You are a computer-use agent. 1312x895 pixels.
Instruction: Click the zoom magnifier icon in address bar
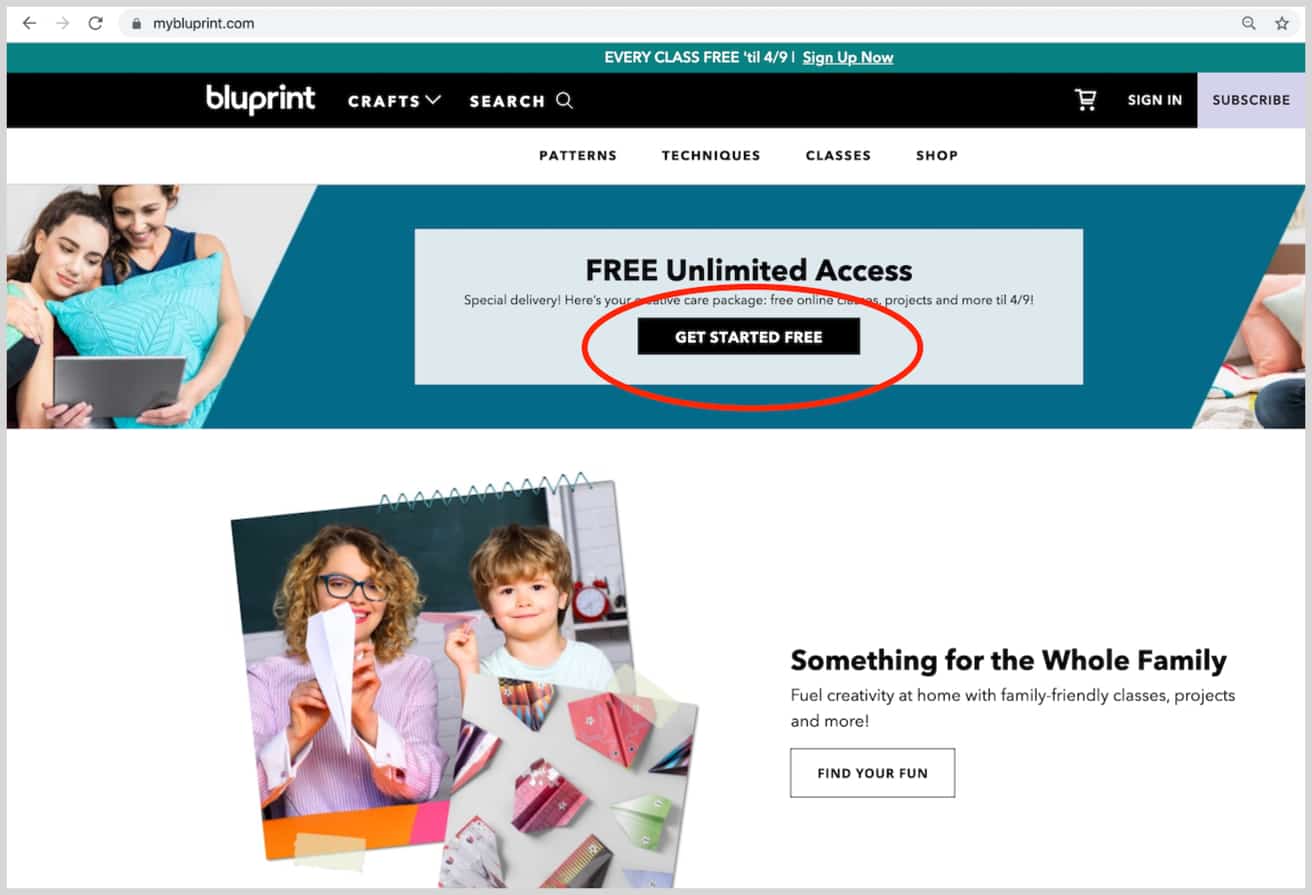tap(1248, 23)
